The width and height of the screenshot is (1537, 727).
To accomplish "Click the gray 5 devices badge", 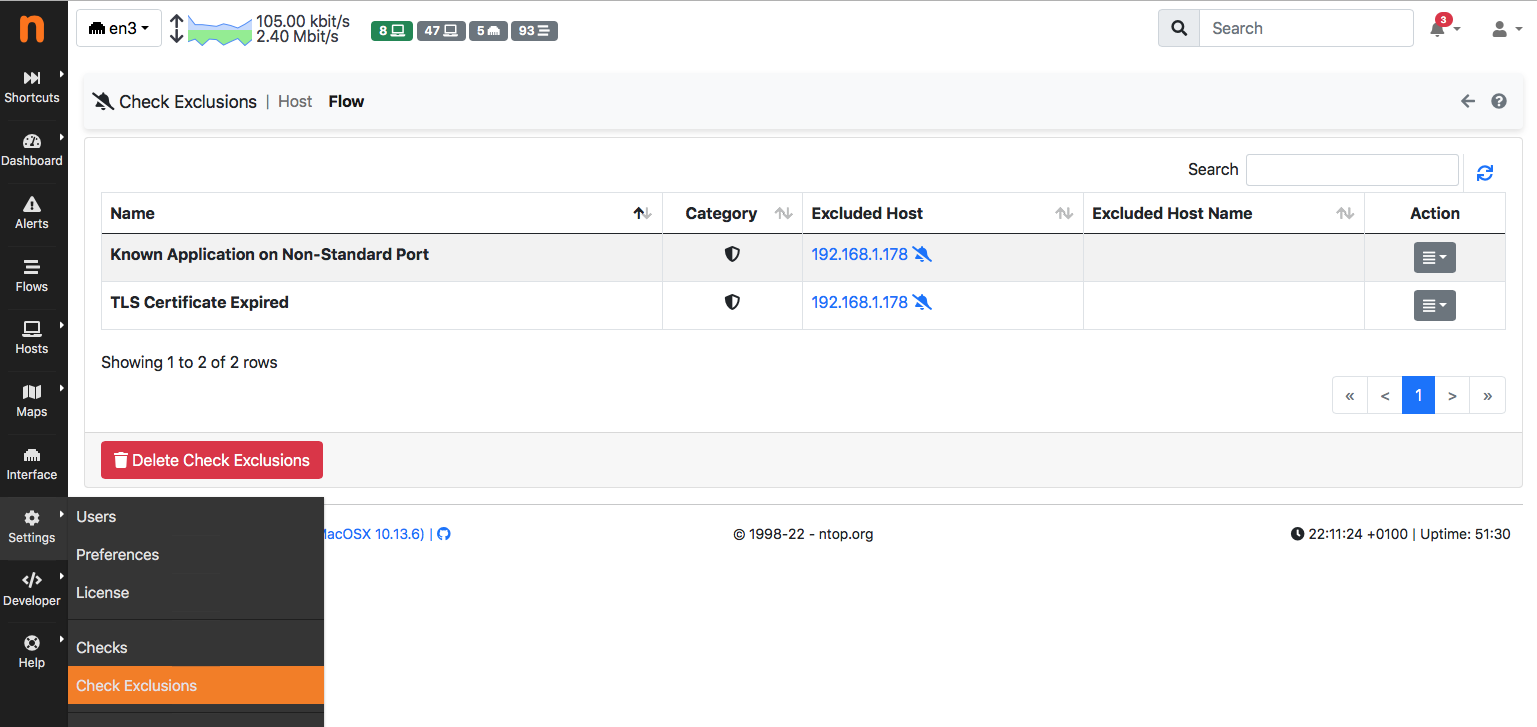I will click(488, 31).
